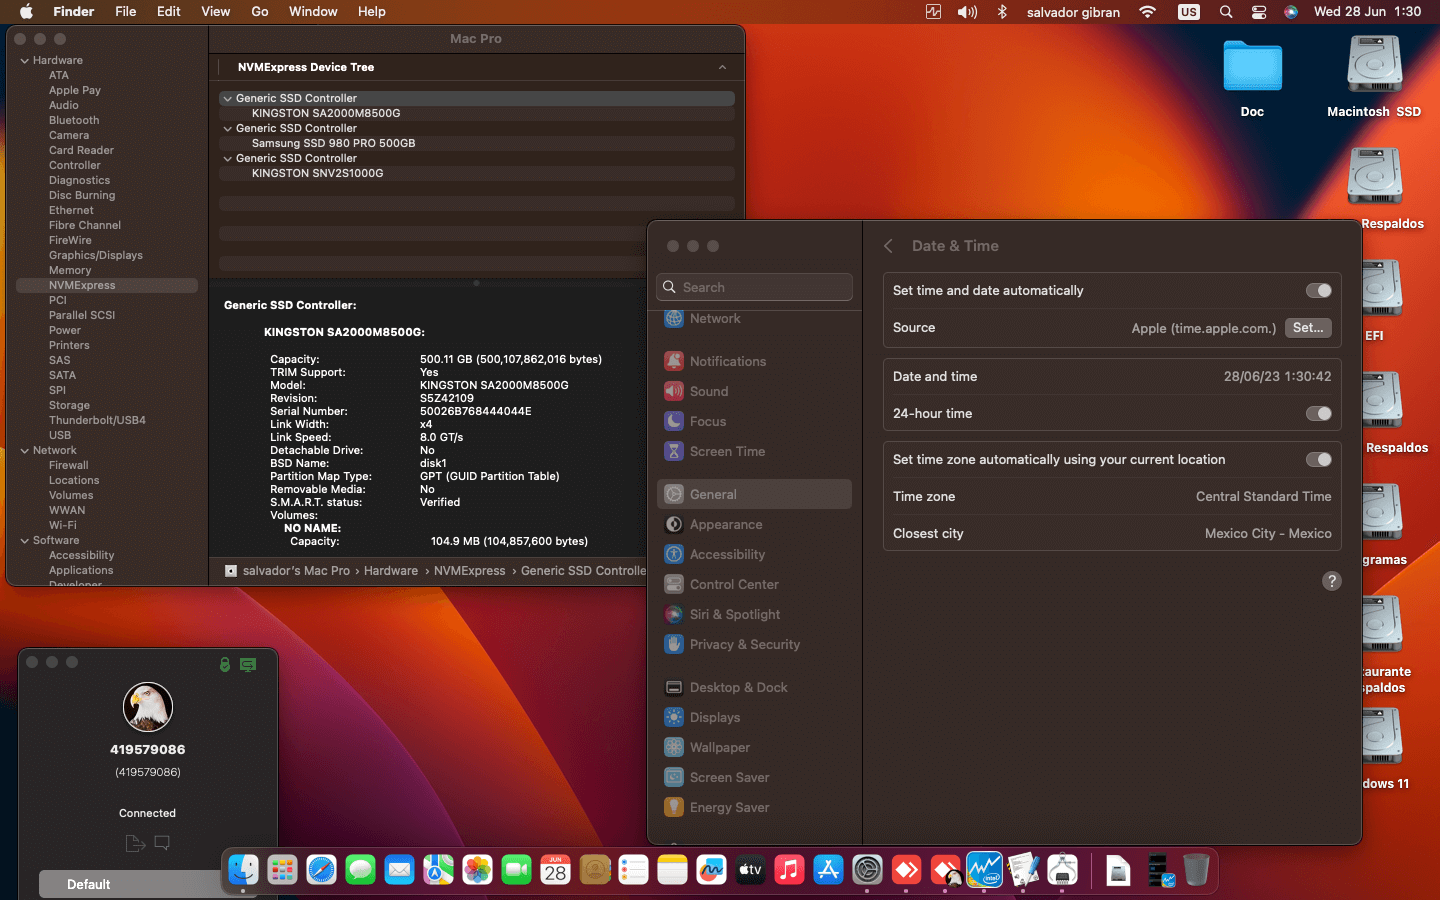Open the Help menu
This screenshot has height=900, width=1440.
(372, 12)
